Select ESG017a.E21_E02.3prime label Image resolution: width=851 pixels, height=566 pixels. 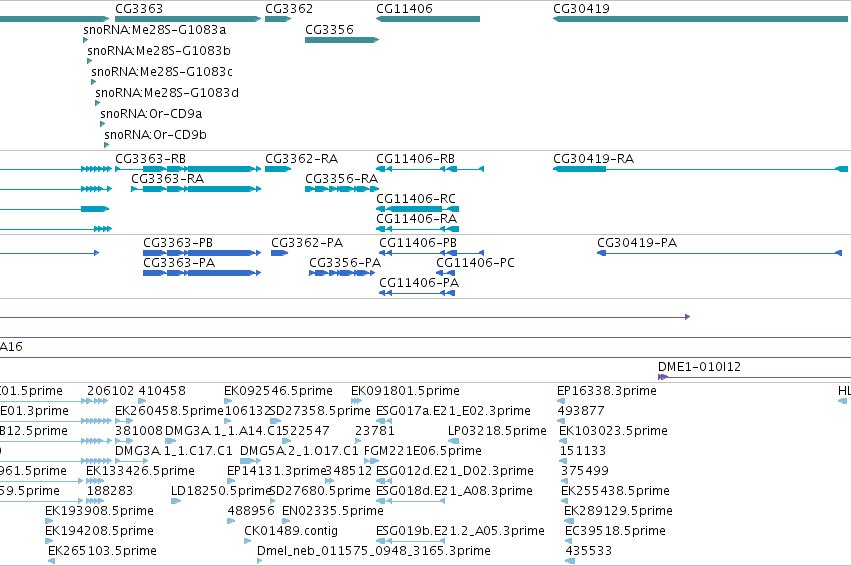pyautogui.click(x=453, y=411)
